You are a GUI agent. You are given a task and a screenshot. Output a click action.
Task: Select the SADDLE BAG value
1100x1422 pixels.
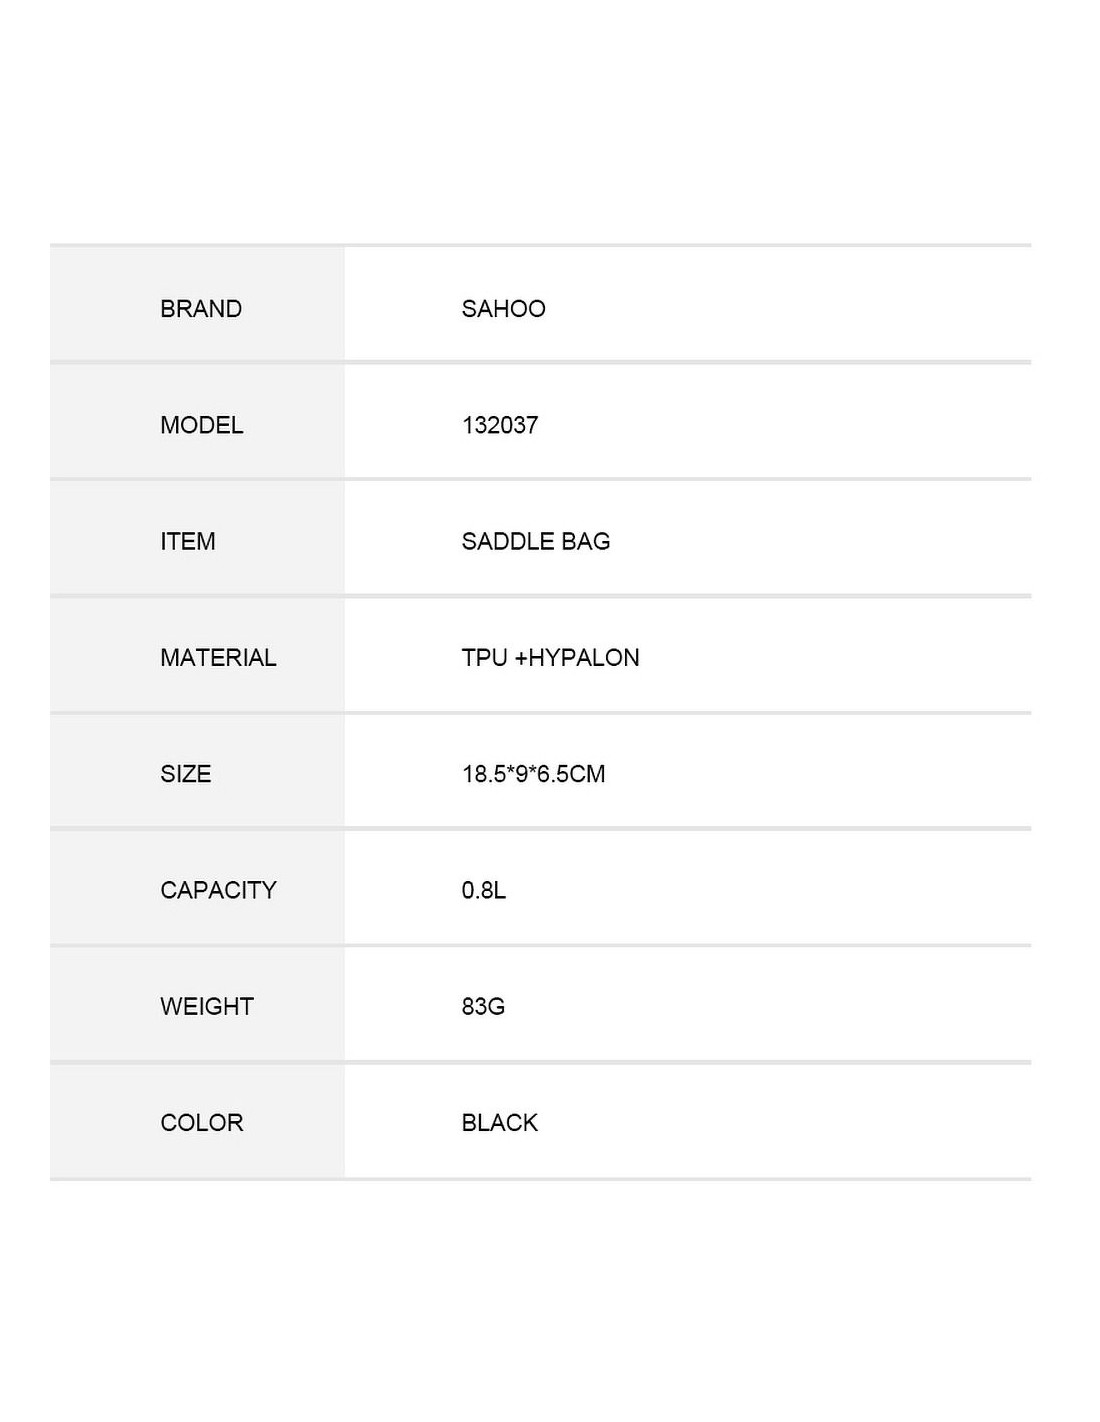[x=536, y=541]
